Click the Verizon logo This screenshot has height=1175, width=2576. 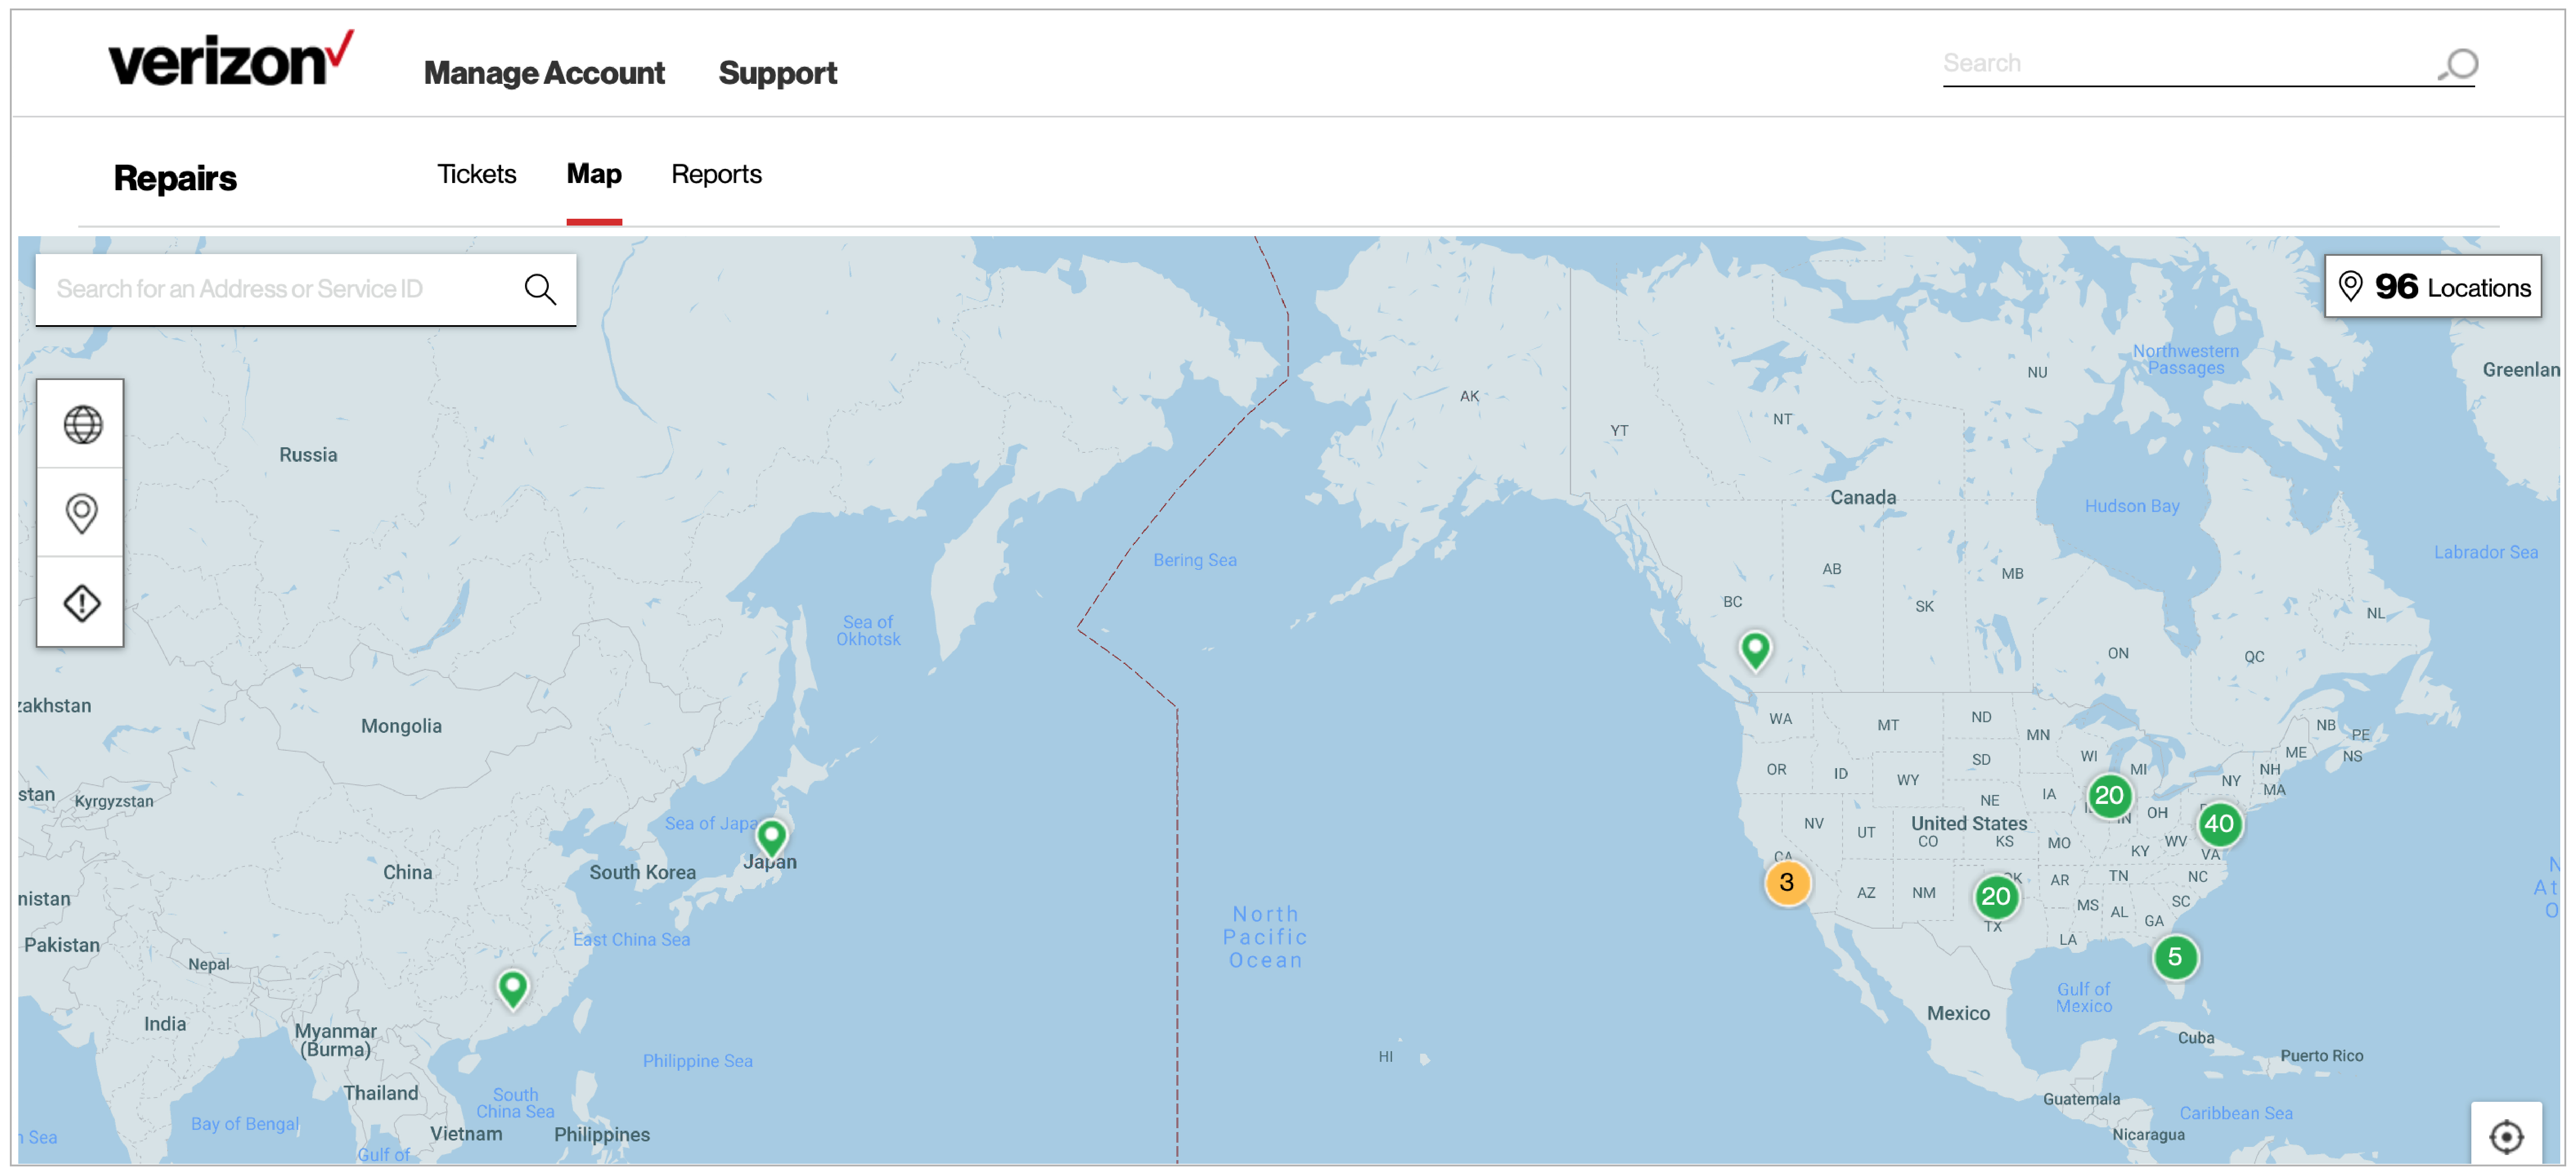click(231, 58)
